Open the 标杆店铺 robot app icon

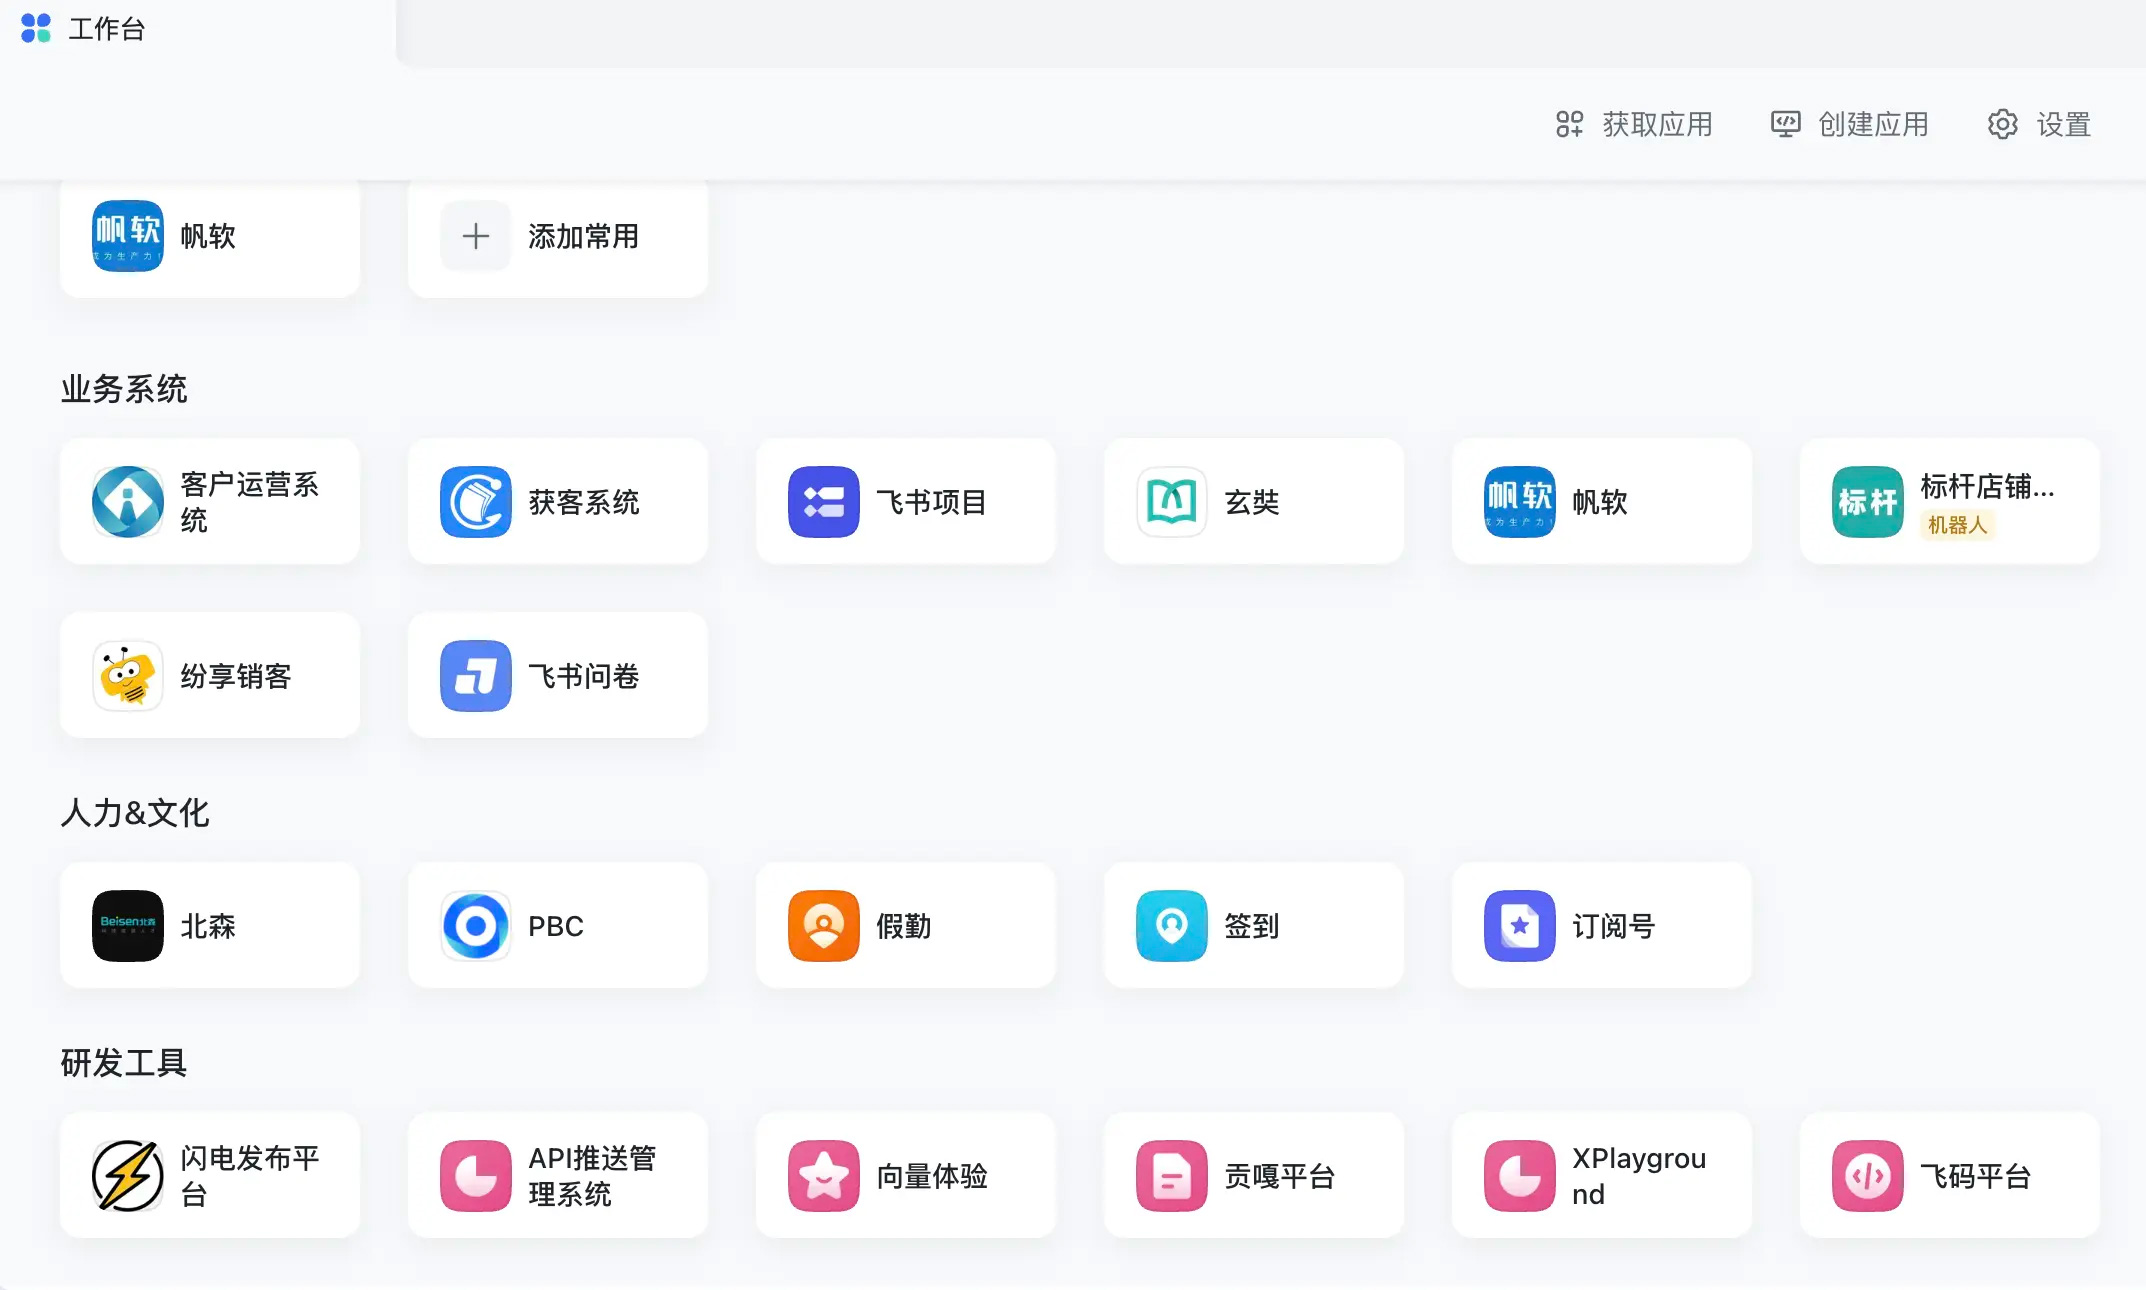tap(1868, 502)
